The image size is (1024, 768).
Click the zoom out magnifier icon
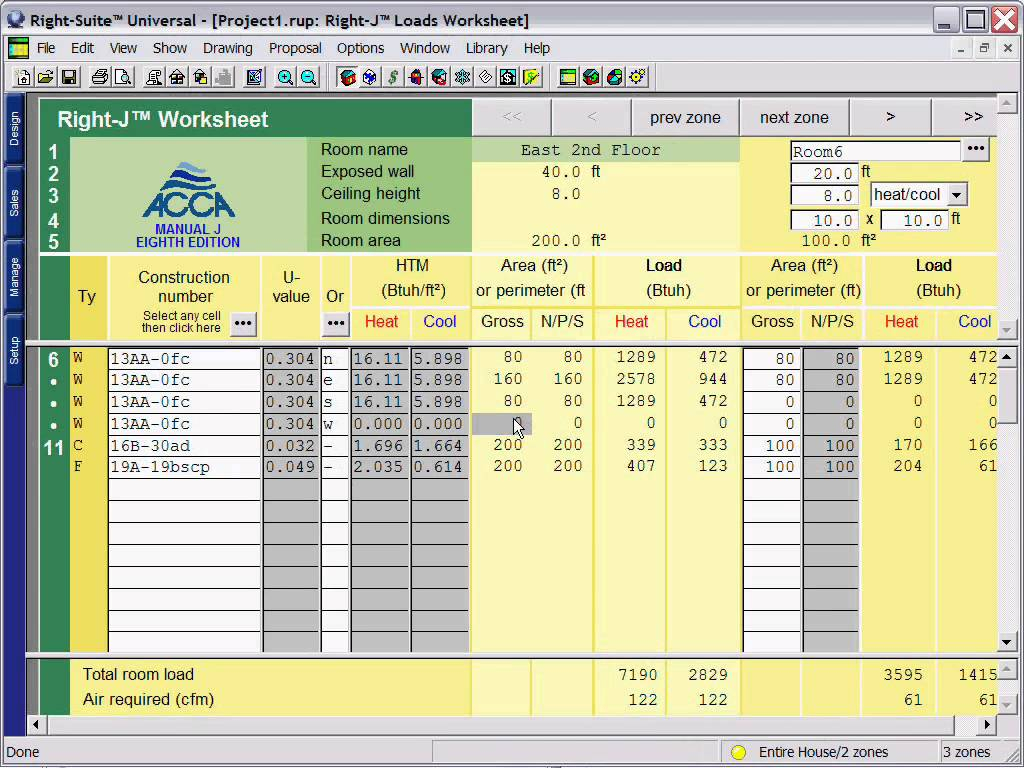click(x=309, y=77)
